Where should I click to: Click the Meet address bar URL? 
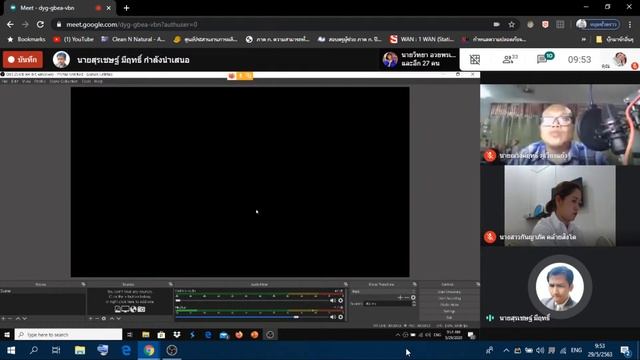[x=132, y=24]
